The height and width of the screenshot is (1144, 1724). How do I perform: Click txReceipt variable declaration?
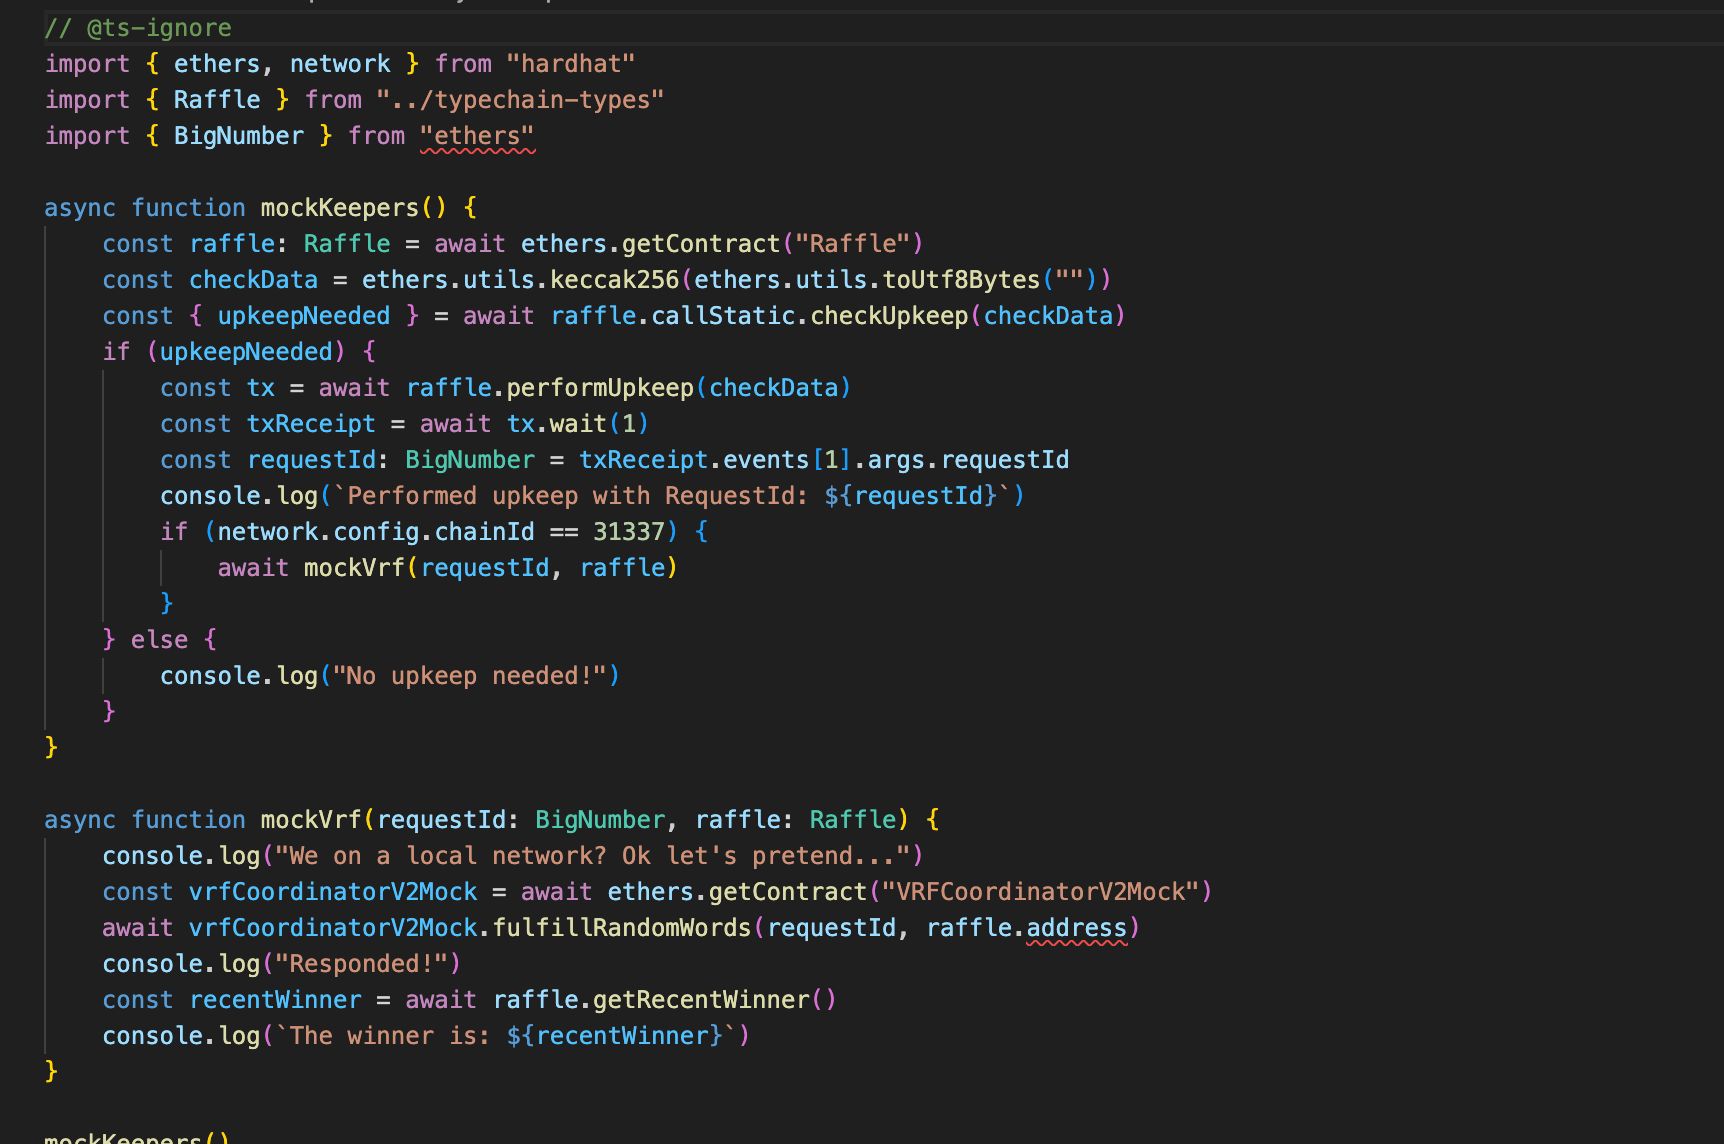311,424
